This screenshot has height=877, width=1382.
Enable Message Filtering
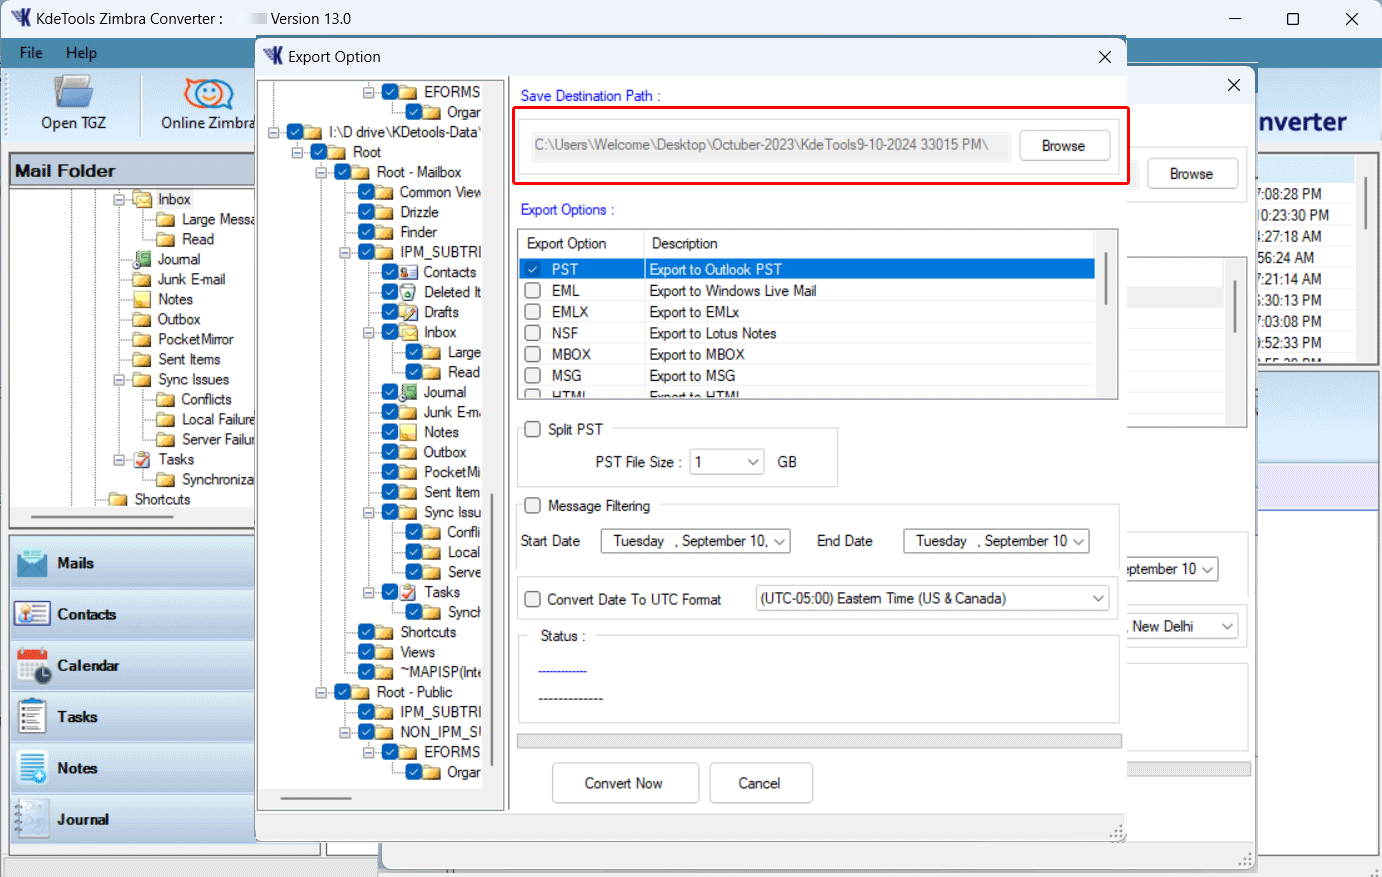[532, 505]
